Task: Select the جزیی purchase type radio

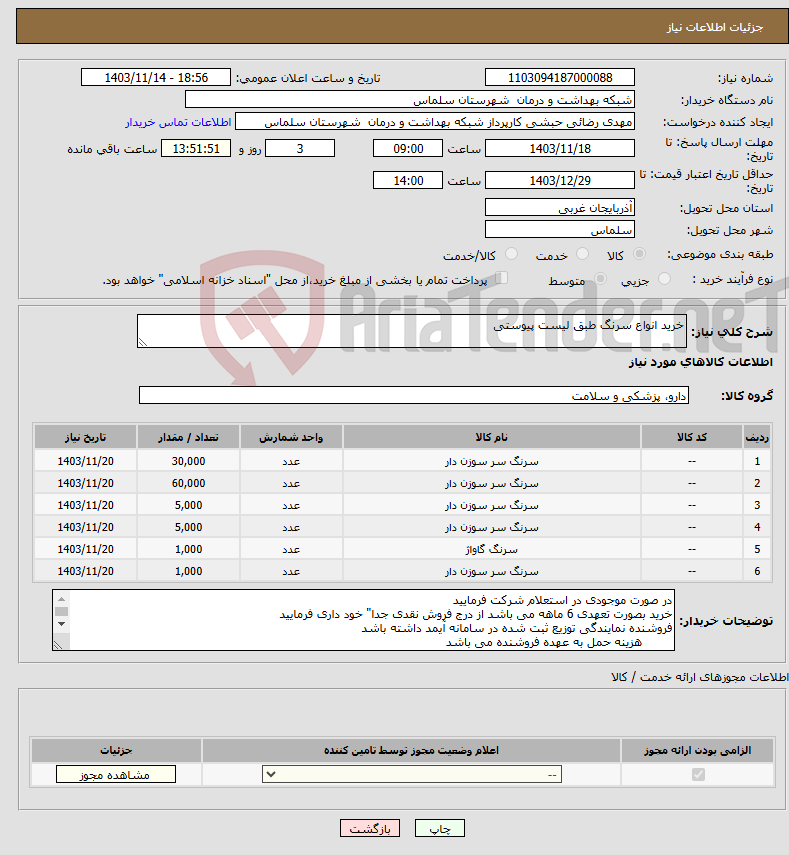Action: [x=664, y=279]
